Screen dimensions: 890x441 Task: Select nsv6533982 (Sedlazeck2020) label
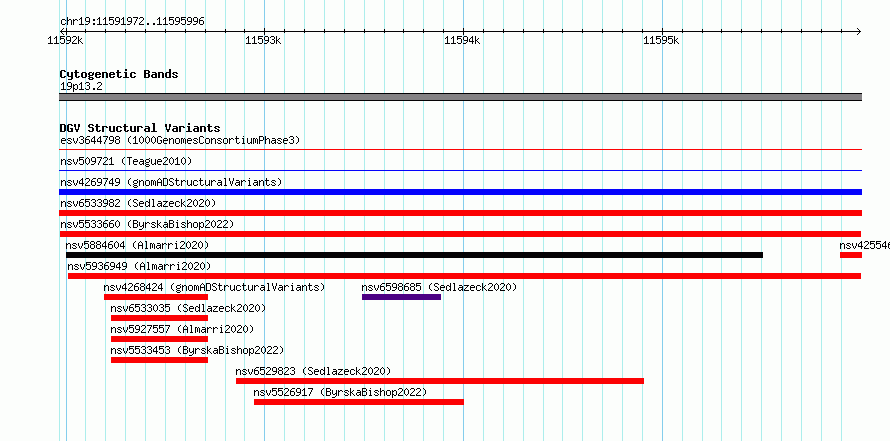(138, 203)
